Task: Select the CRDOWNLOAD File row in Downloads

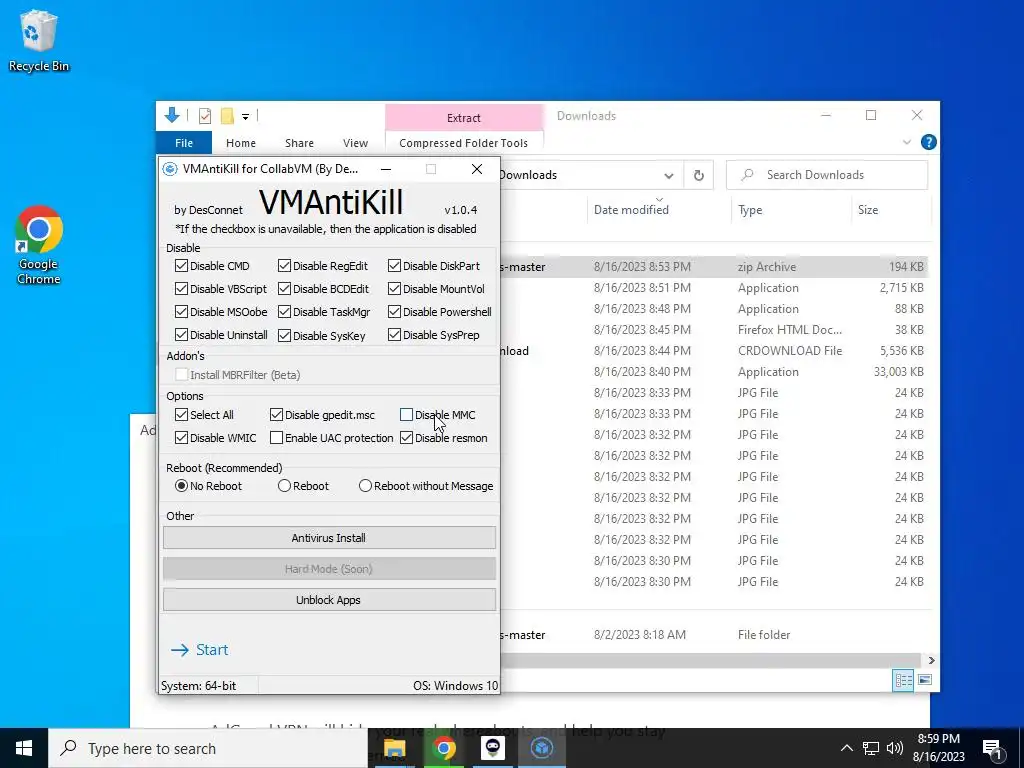Action: (x=715, y=351)
